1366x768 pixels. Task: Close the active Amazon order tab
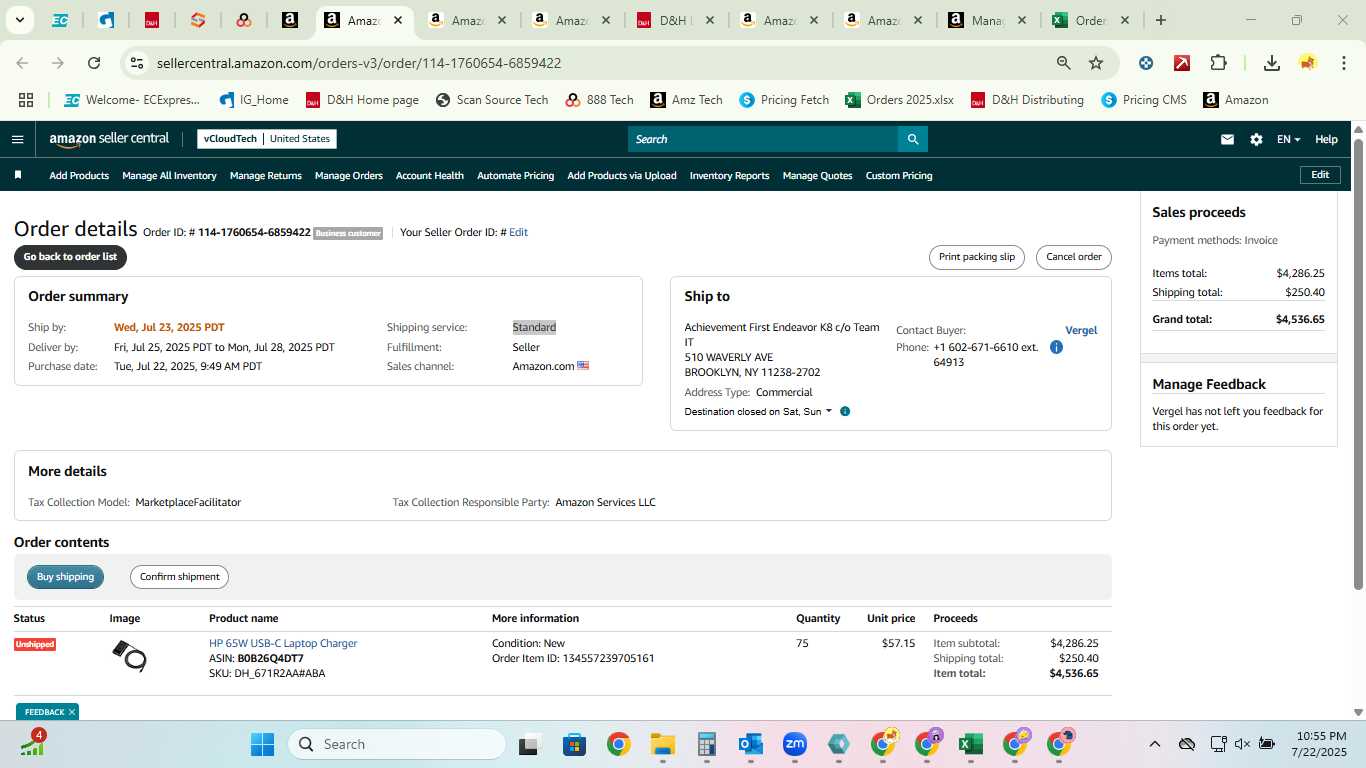398,20
